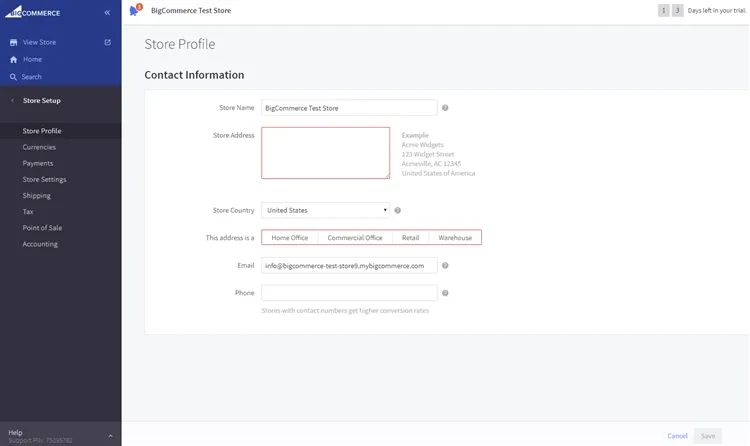Select Commercial Office address type

coord(355,237)
